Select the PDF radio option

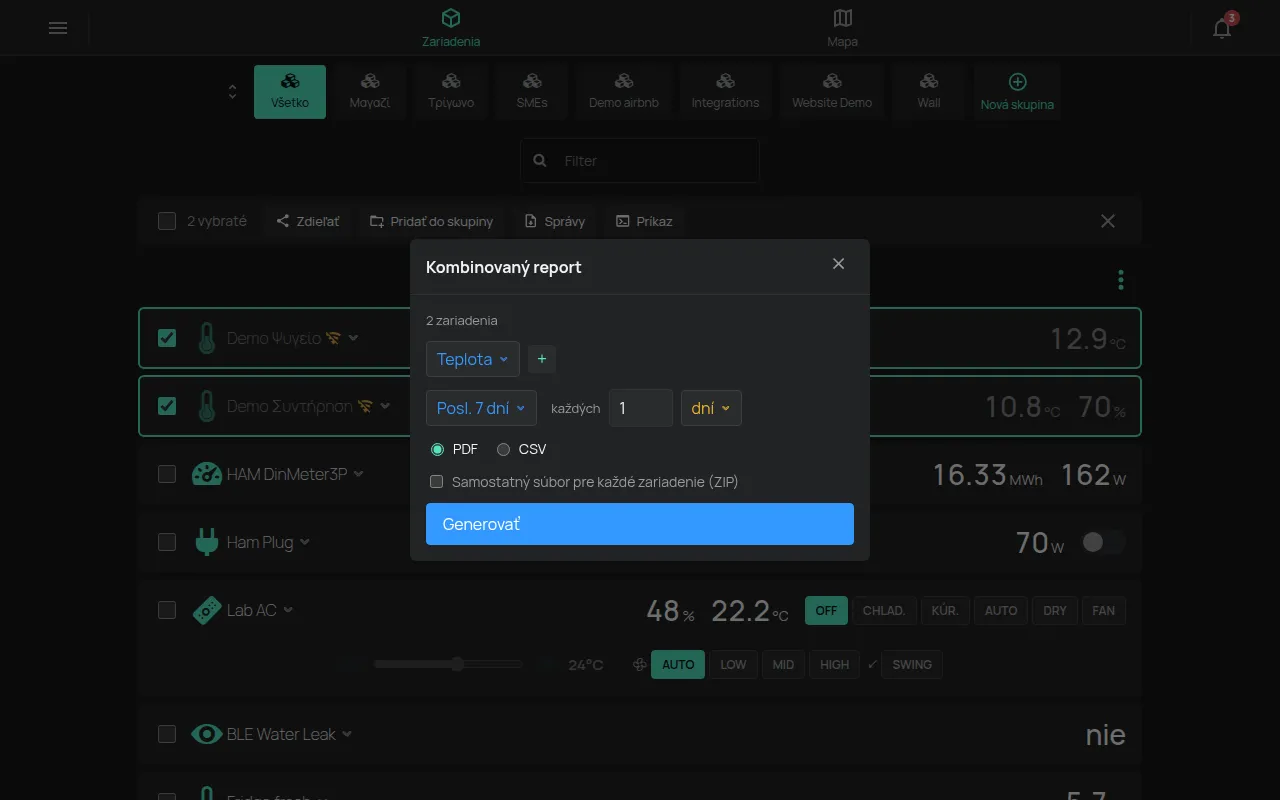pyautogui.click(x=437, y=449)
